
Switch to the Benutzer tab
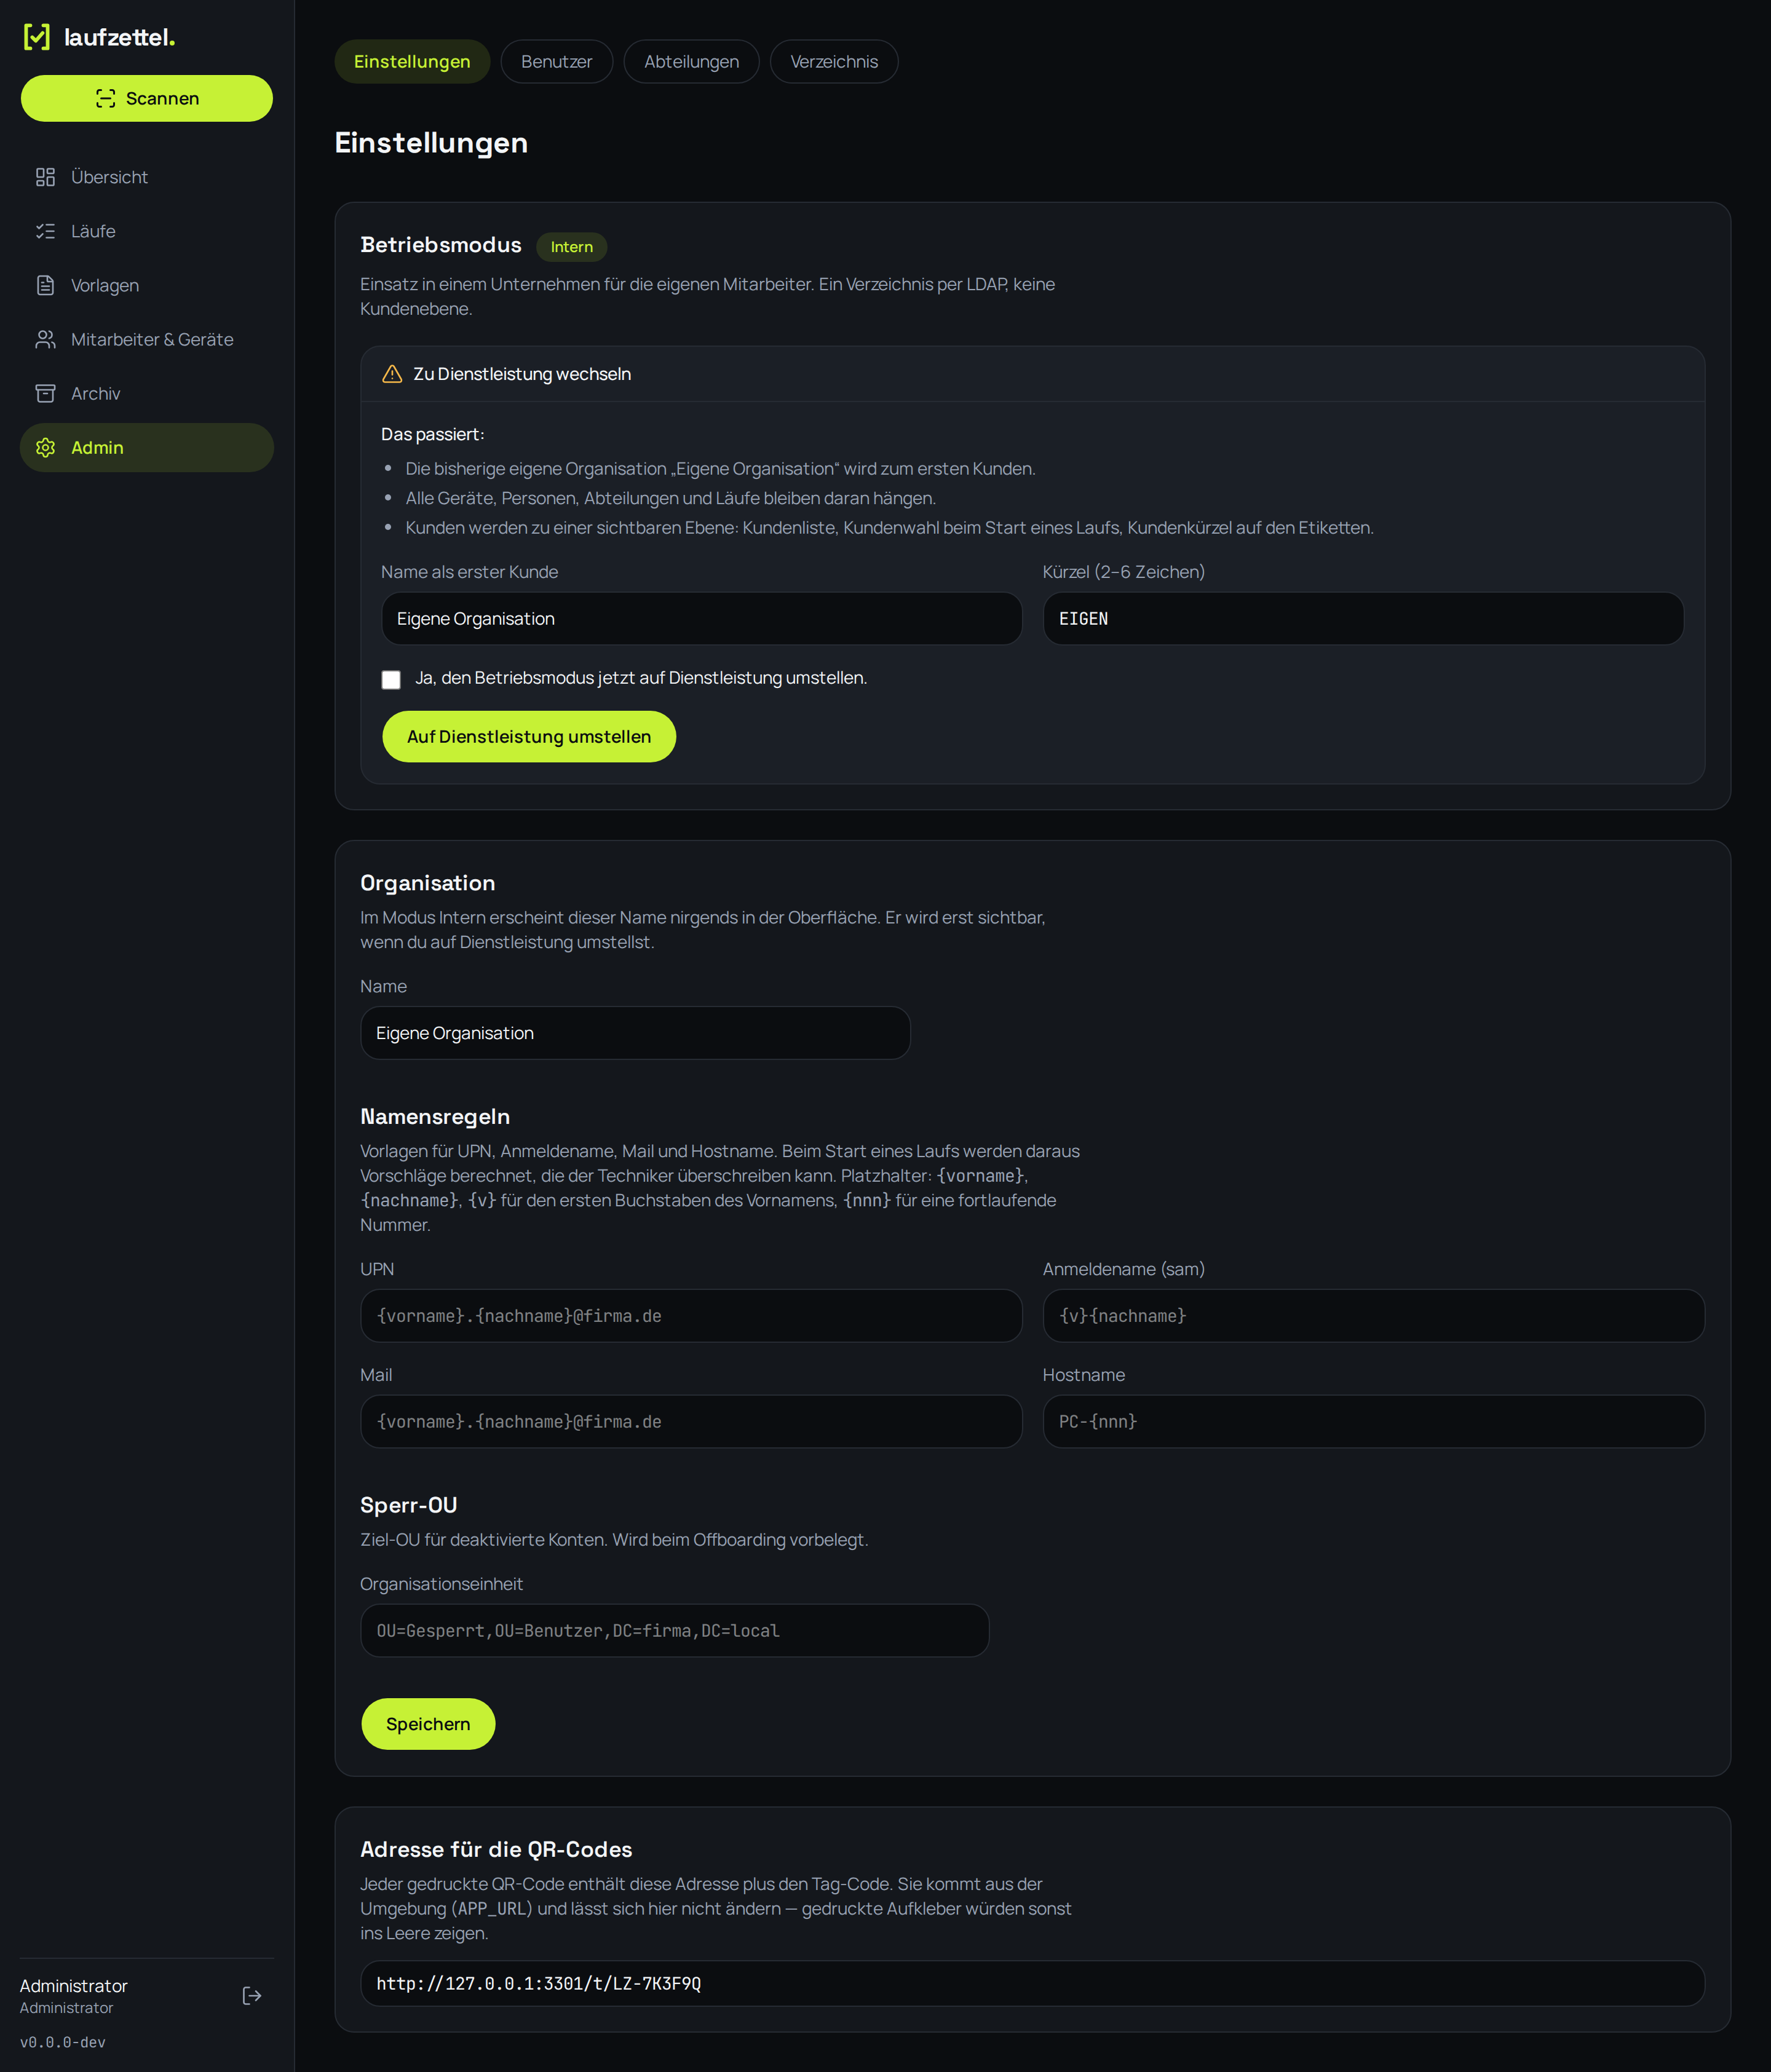coord(556,62)
